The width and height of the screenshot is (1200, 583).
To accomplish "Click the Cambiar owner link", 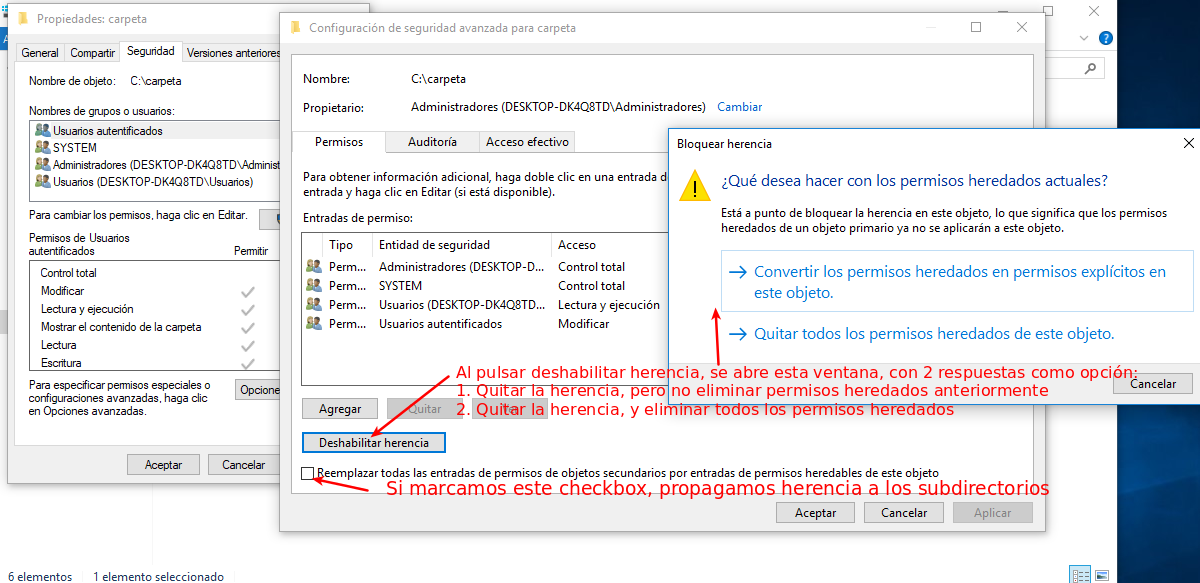I will 739,107.
